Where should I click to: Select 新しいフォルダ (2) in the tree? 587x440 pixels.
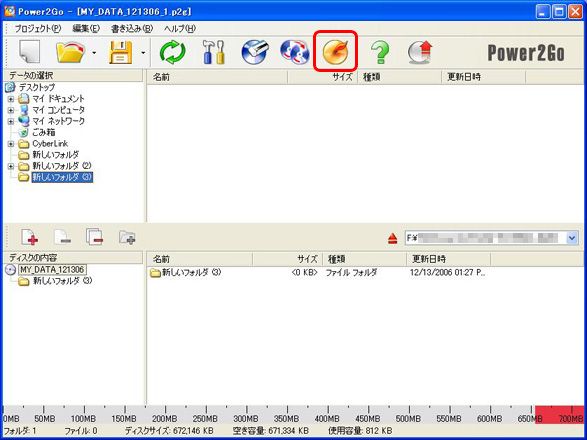click(x=62, y=166)
